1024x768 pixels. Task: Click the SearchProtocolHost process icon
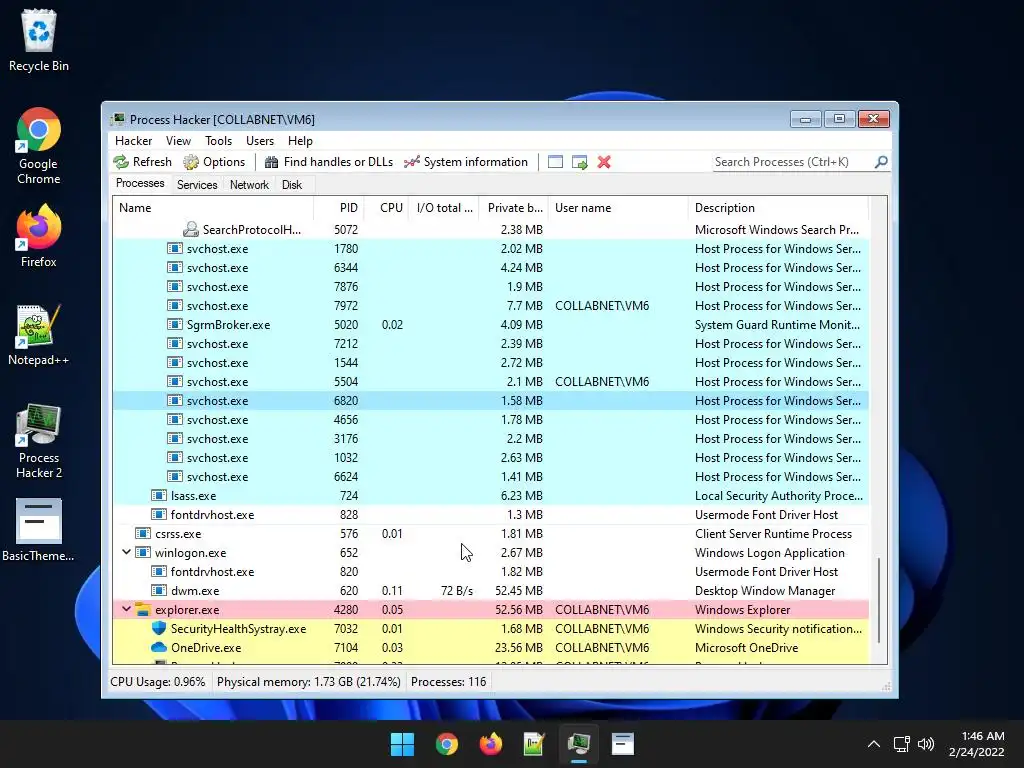pos(191,229)
